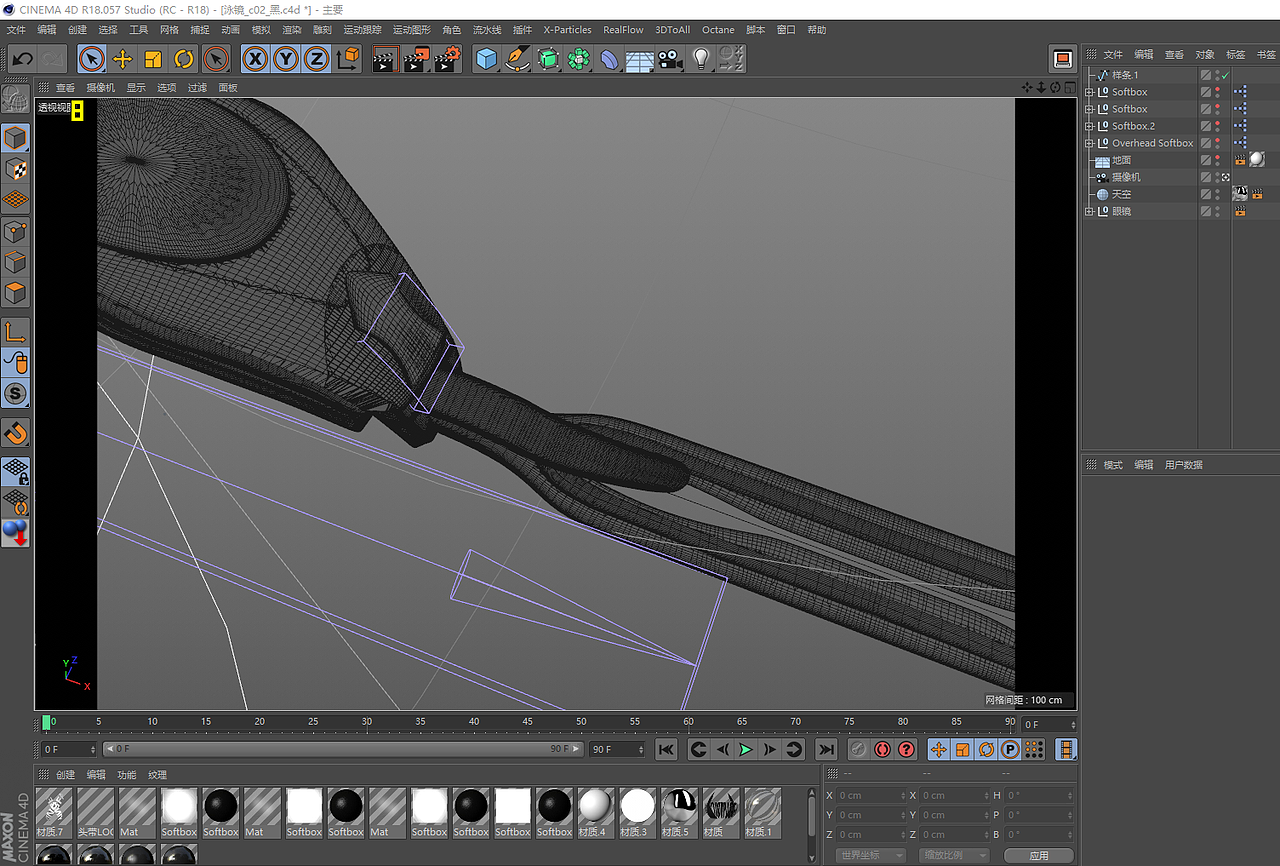Select the Scale tool
Viewport: 1280px width, 866px height.
pos(153,59)
